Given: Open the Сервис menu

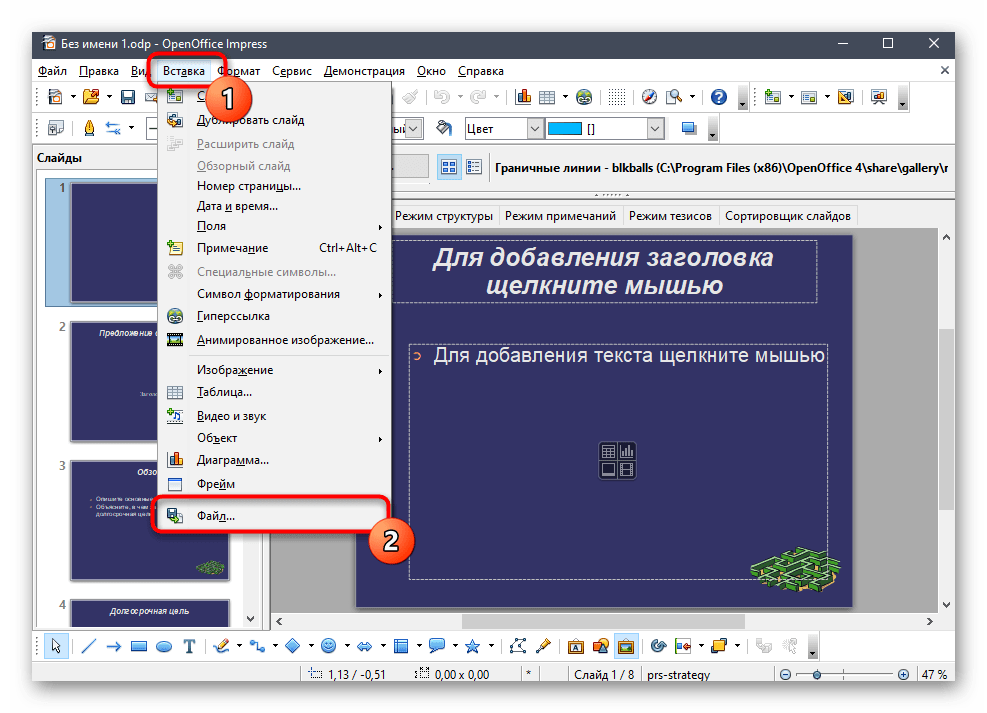Looking at the screenshot, I should pos(291,71).
